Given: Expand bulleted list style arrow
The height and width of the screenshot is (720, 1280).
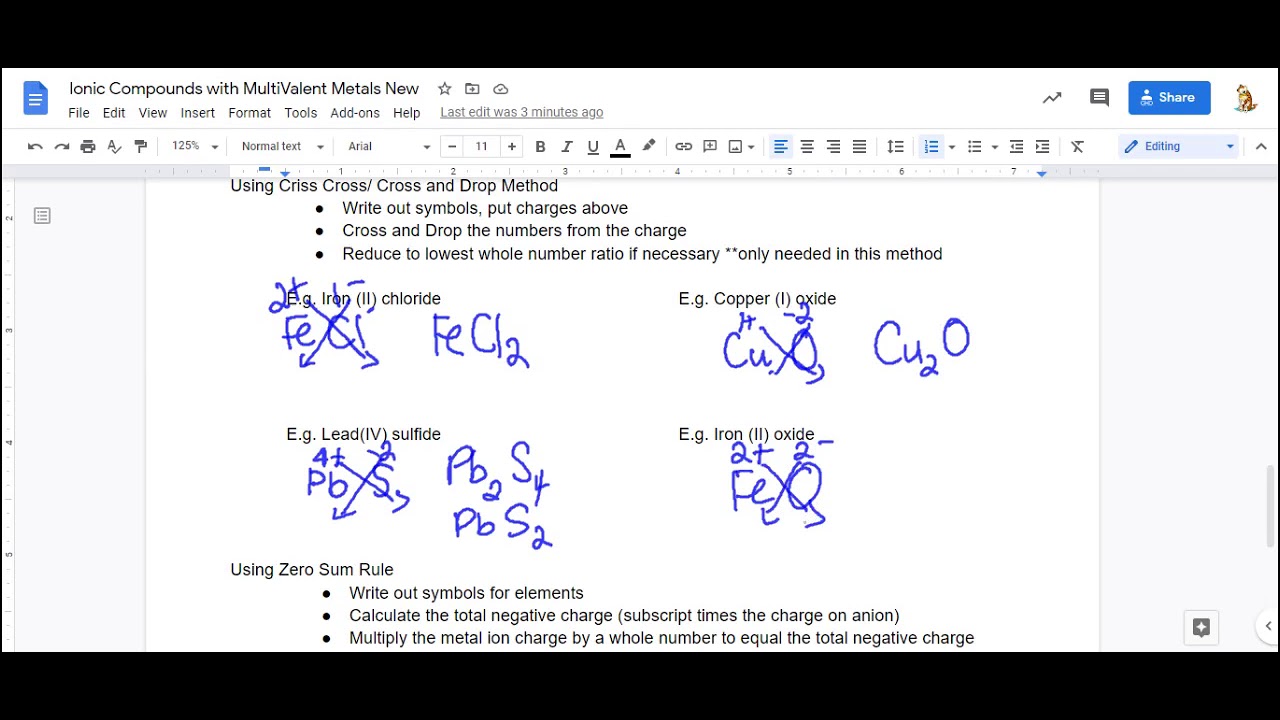Looking at the screenshot, I should point(994,147).
